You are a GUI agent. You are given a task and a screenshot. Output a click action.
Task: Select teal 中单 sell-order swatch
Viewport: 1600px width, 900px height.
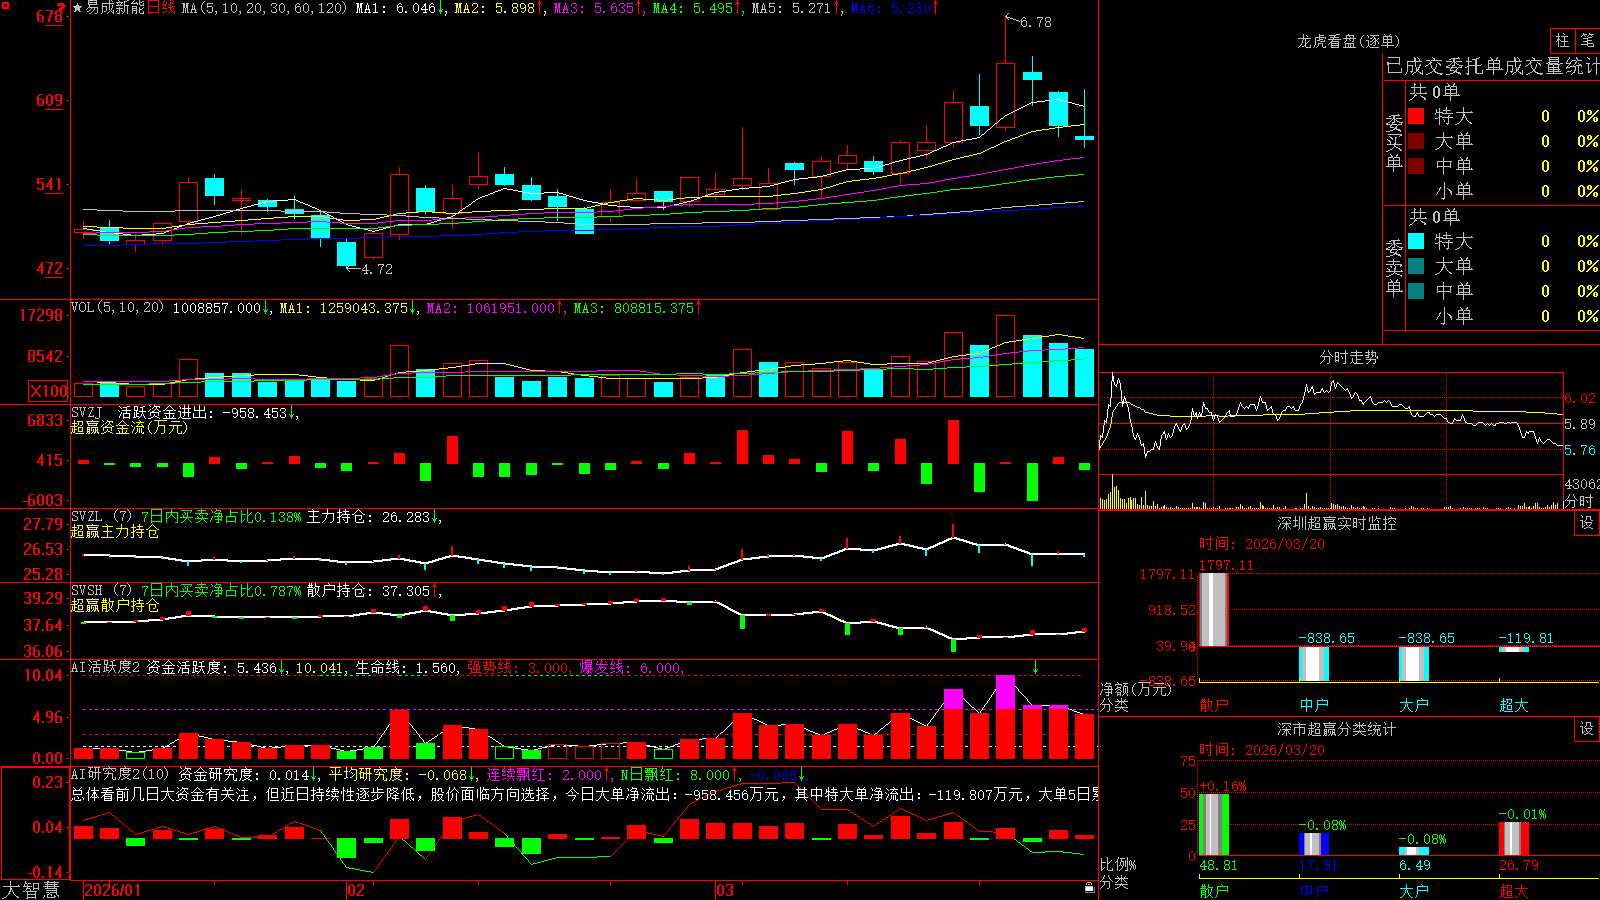(1416, 291)
